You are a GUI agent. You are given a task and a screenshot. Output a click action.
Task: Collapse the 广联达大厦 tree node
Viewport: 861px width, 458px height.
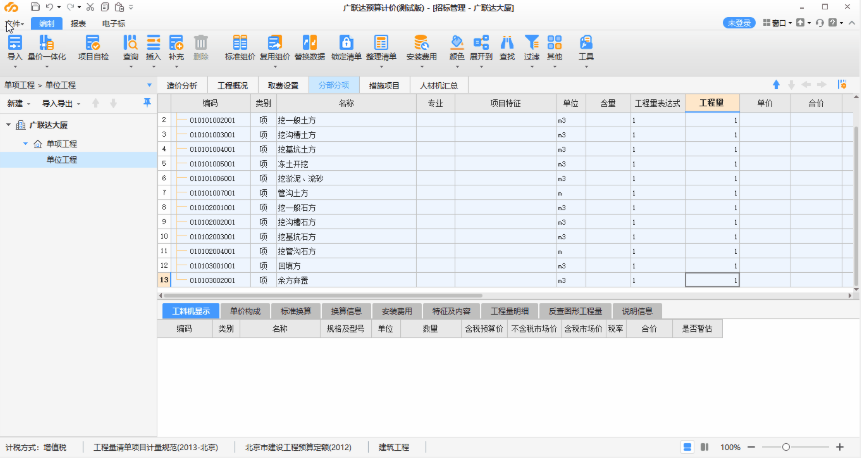tap(9, 125)
